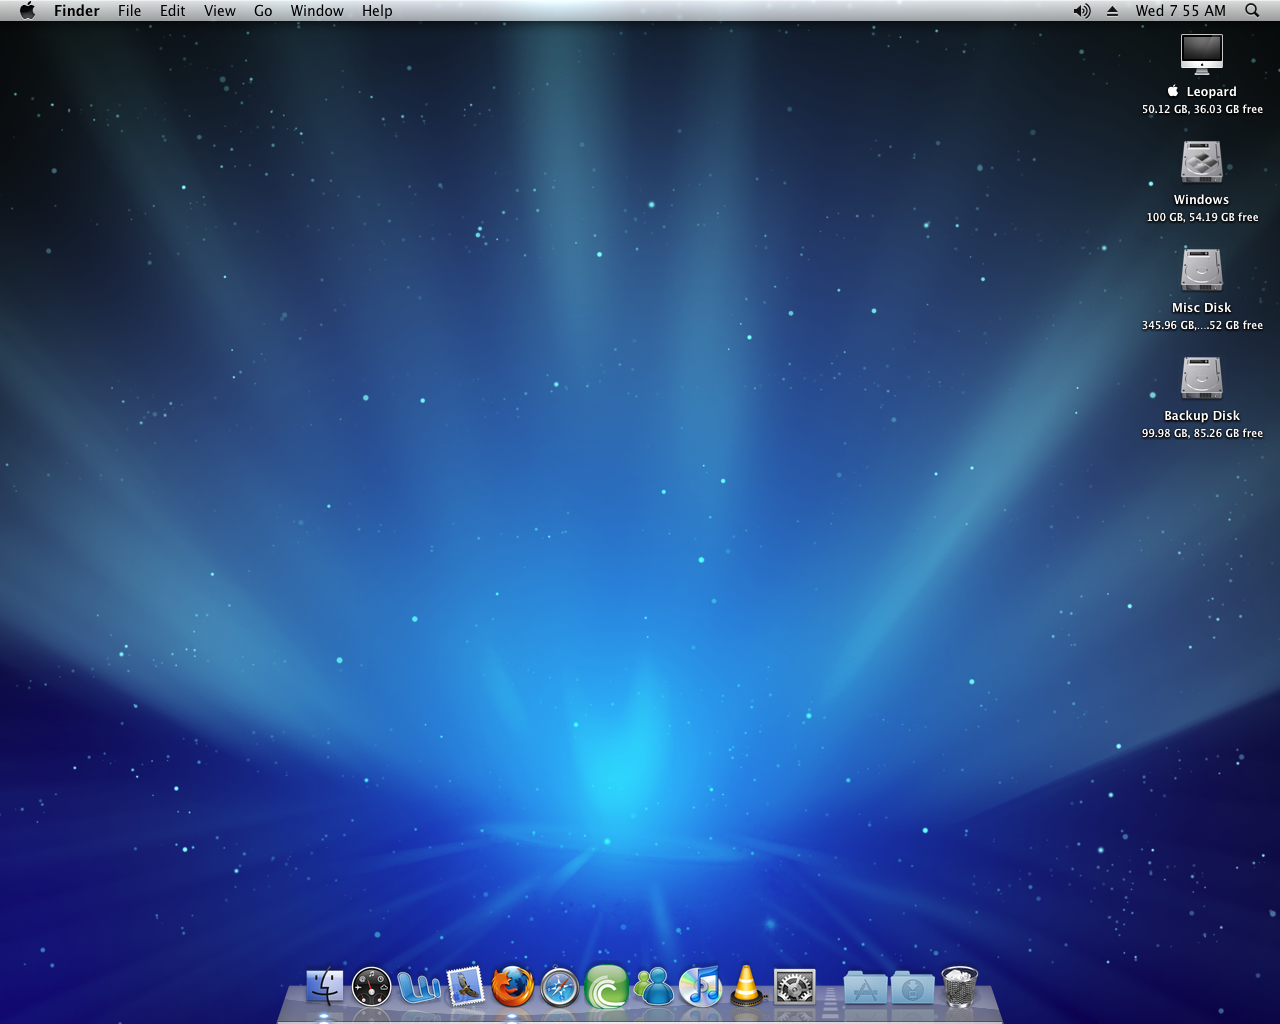
Task: Open the Go menu
Action: pyautogui.click(x=263, y=11)
